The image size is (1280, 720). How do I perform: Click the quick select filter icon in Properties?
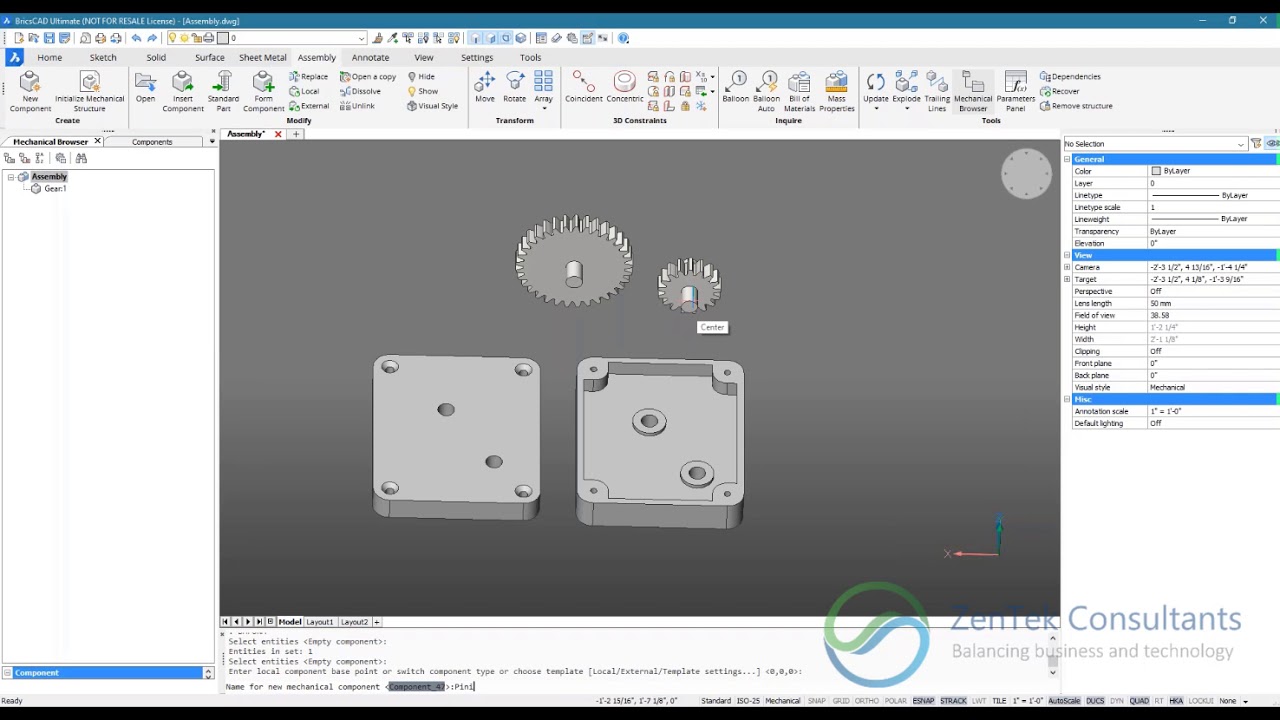click(1257, 144)
